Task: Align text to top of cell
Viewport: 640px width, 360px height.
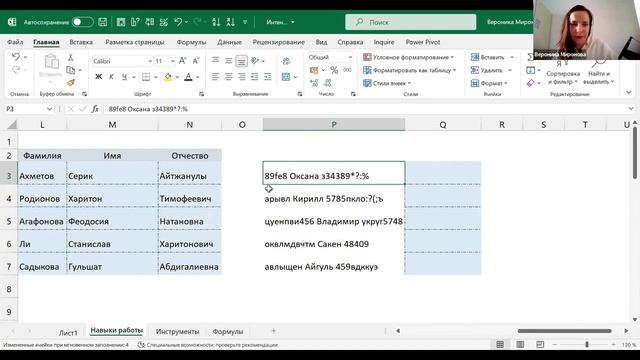Action: (216, 61)
